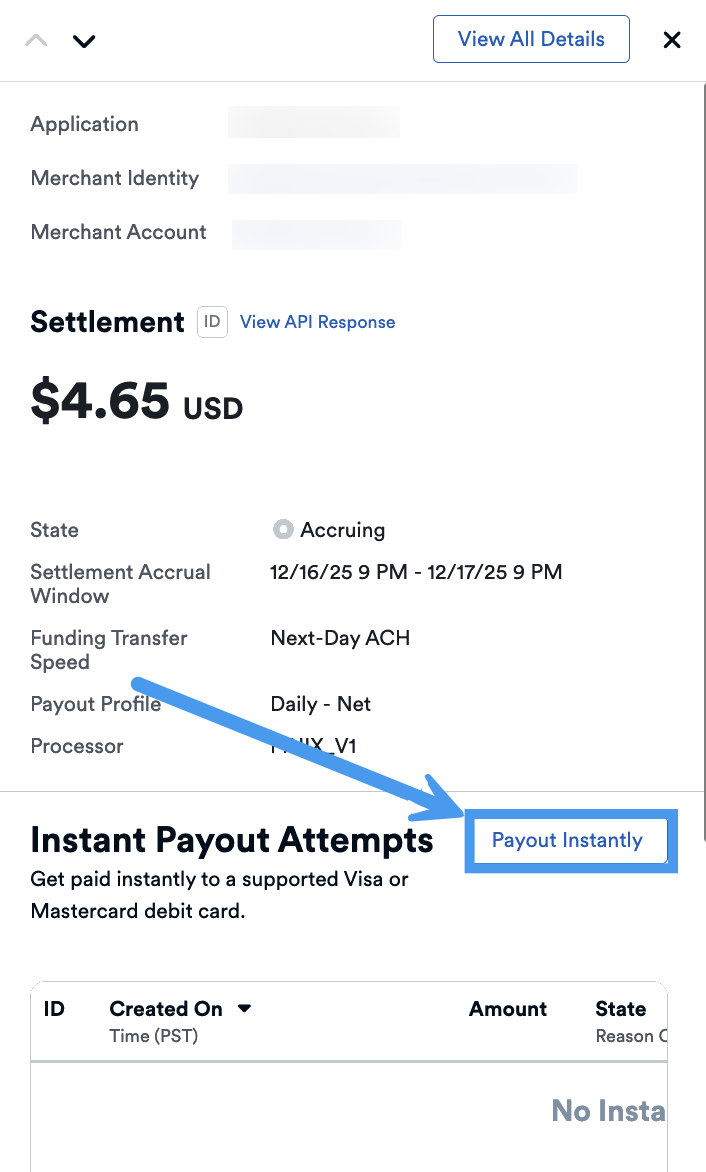706x1172 pixels.
Task: Click the $4.65 USD settlement amount
Action: click(136, 402)
